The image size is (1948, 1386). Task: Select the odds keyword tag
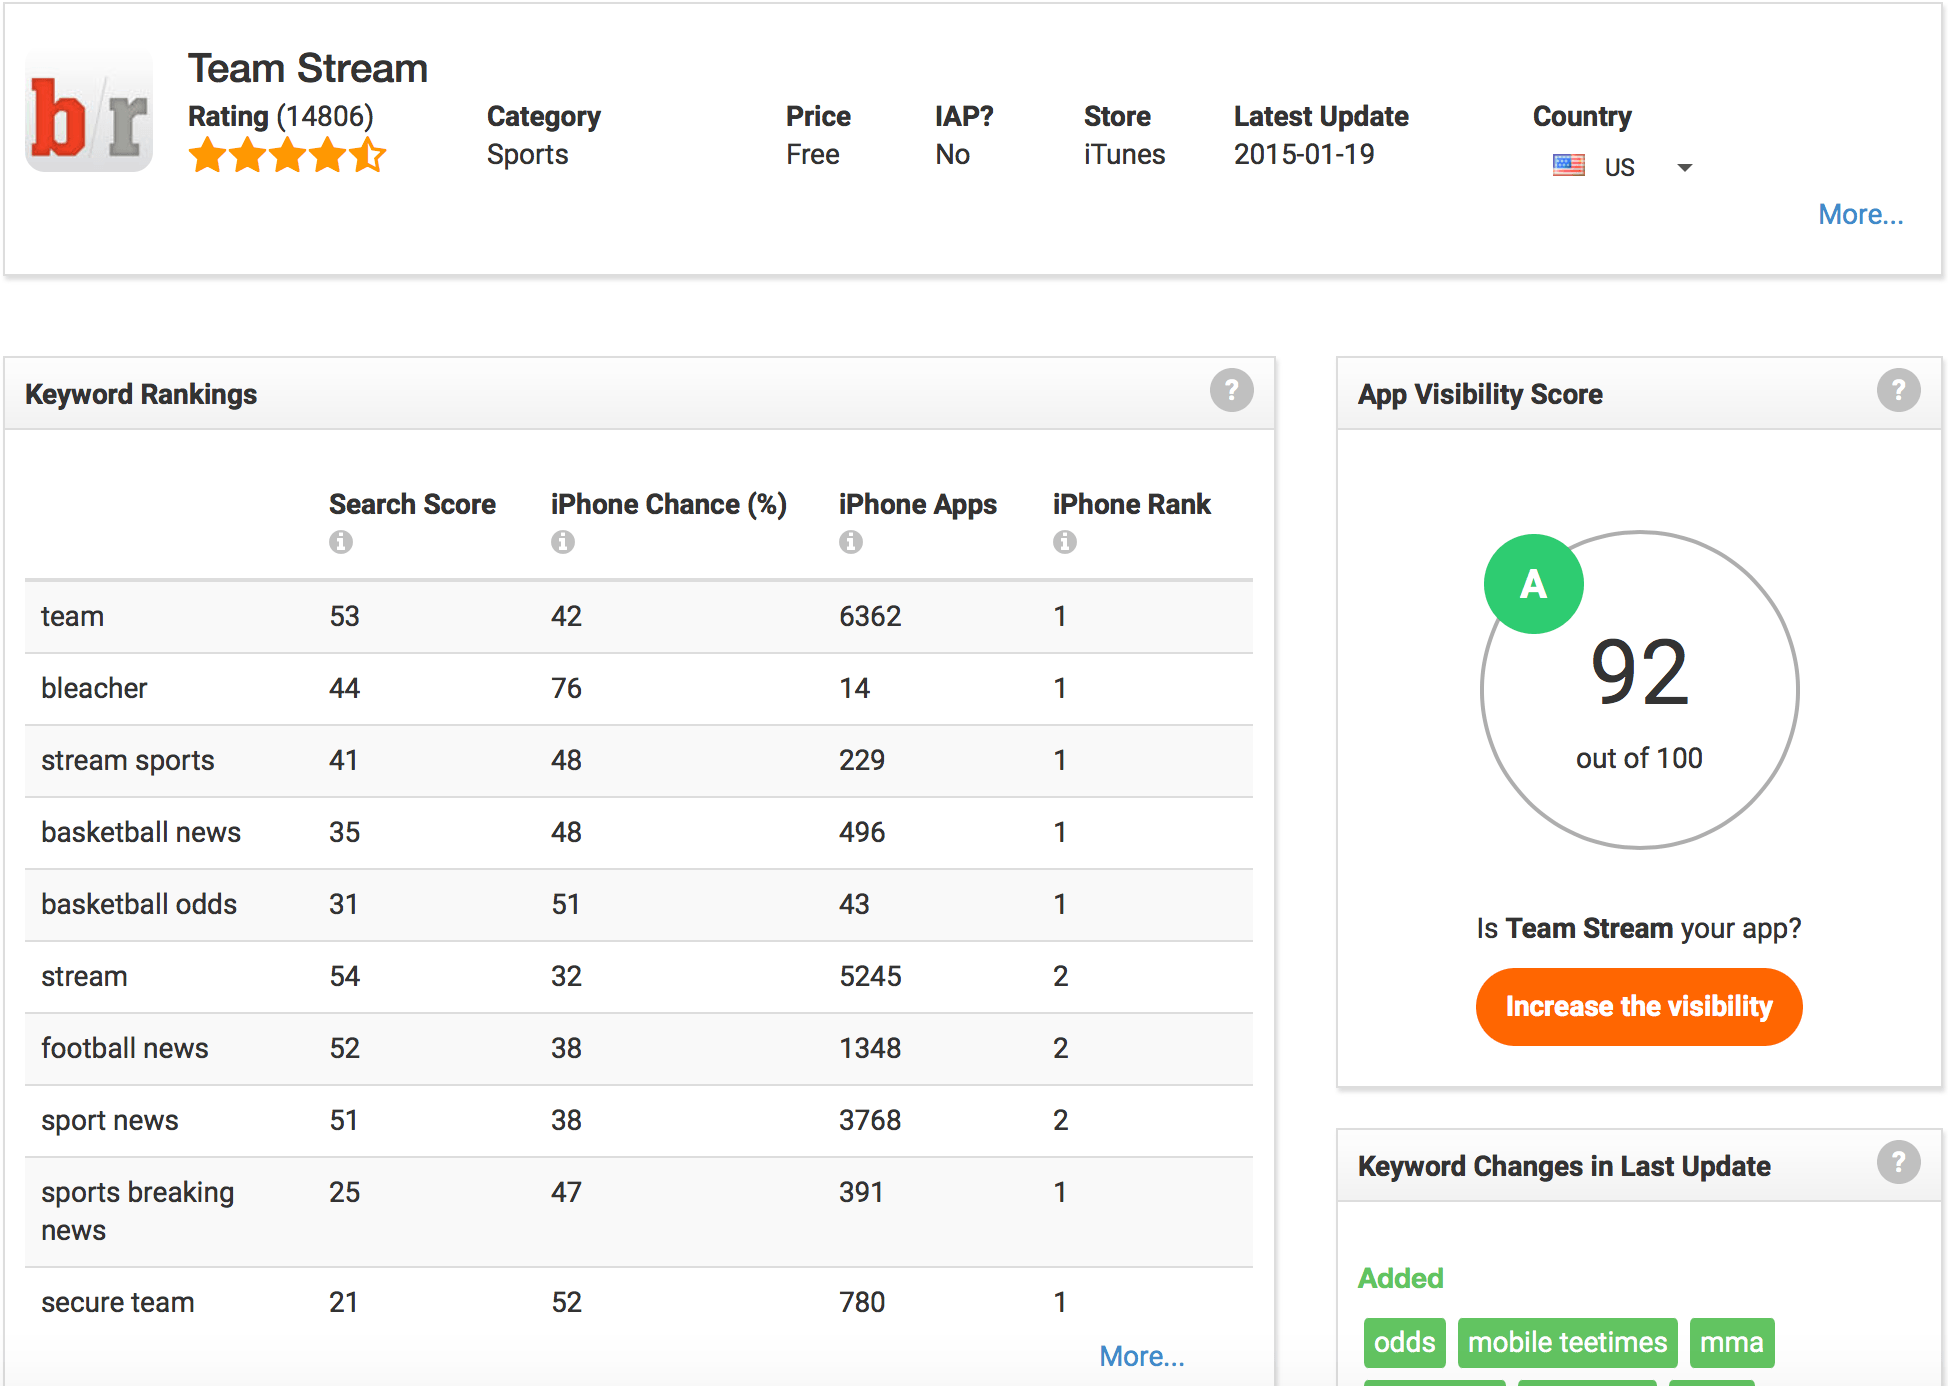[1404, 1342]
